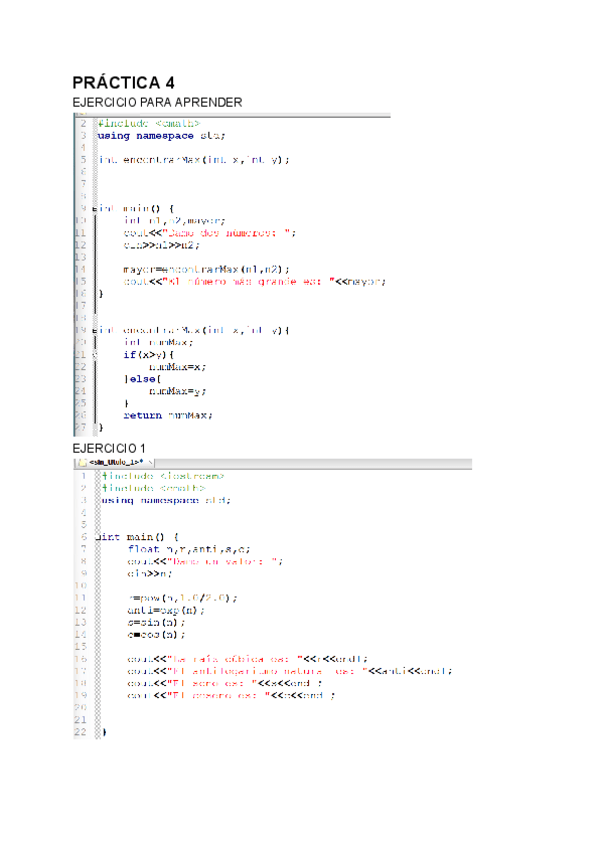Click the 'numMax=y;' line
Screen dimensions: 600x848
(177, 391)
